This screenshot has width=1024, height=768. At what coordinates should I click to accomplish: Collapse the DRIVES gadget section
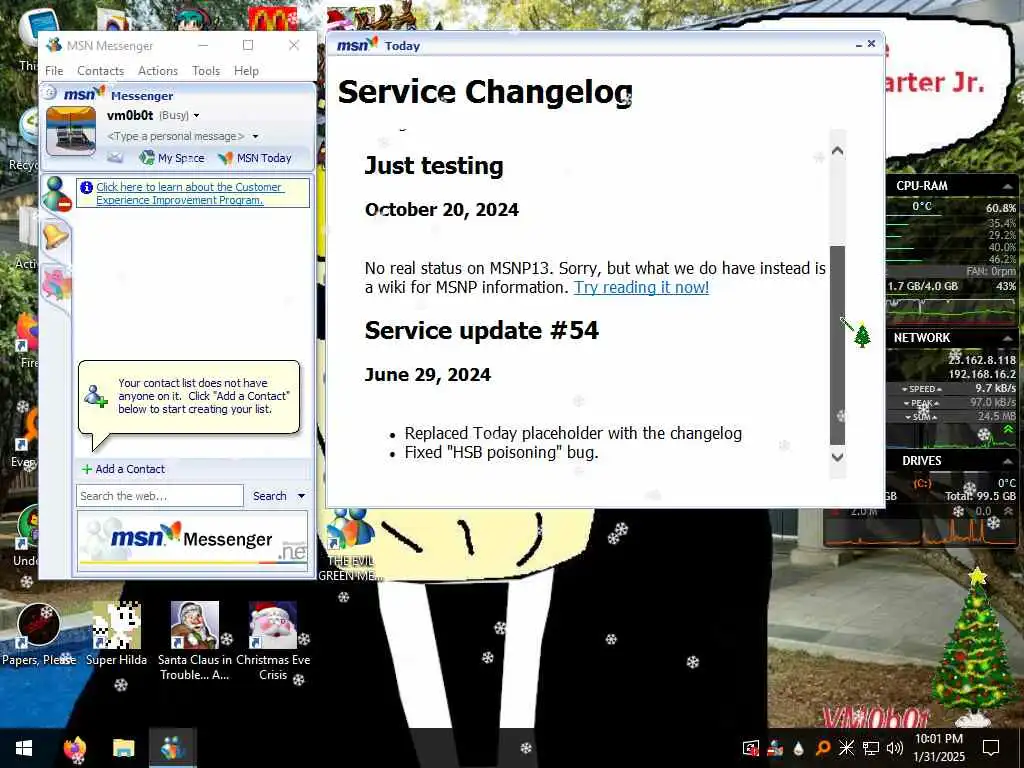click(x=1008, y=461)
